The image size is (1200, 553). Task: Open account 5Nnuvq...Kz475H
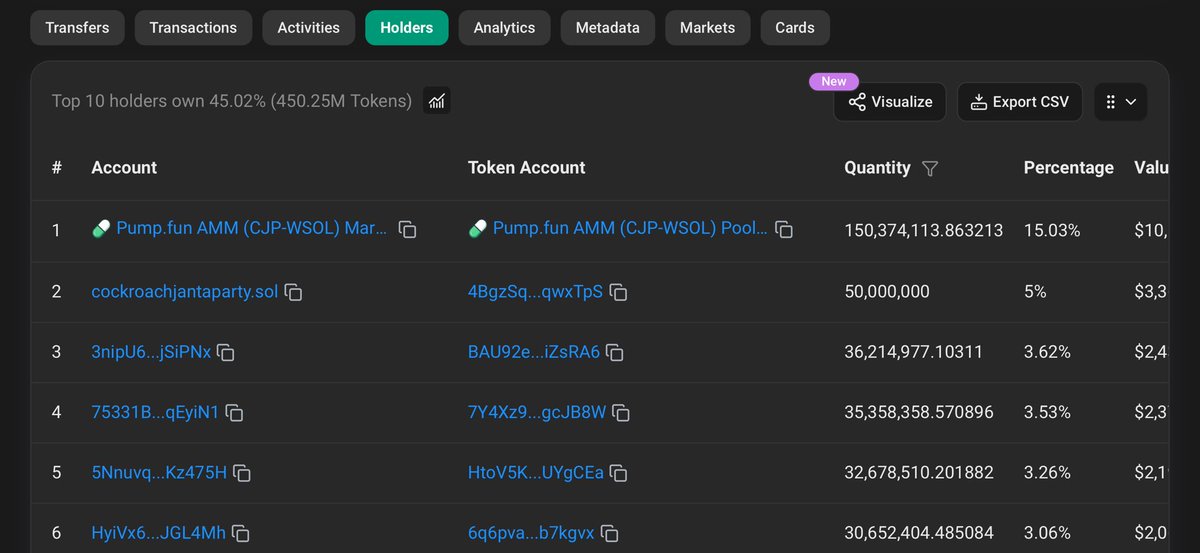[x=159, y=472]
